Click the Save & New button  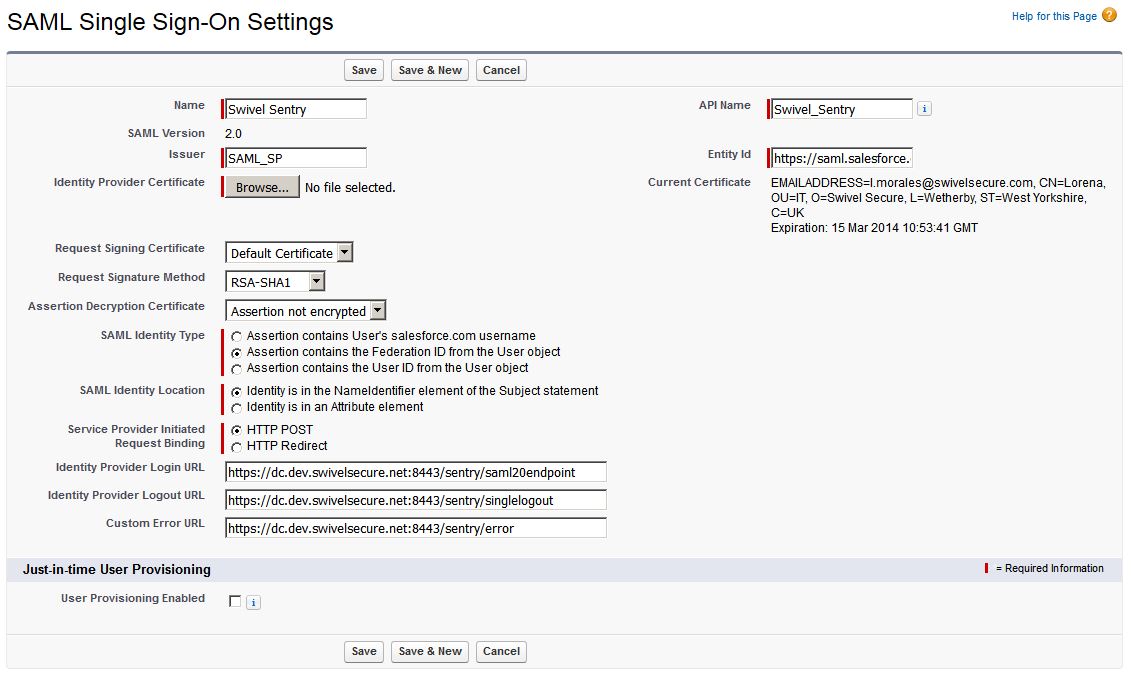(x=429, y=70)
